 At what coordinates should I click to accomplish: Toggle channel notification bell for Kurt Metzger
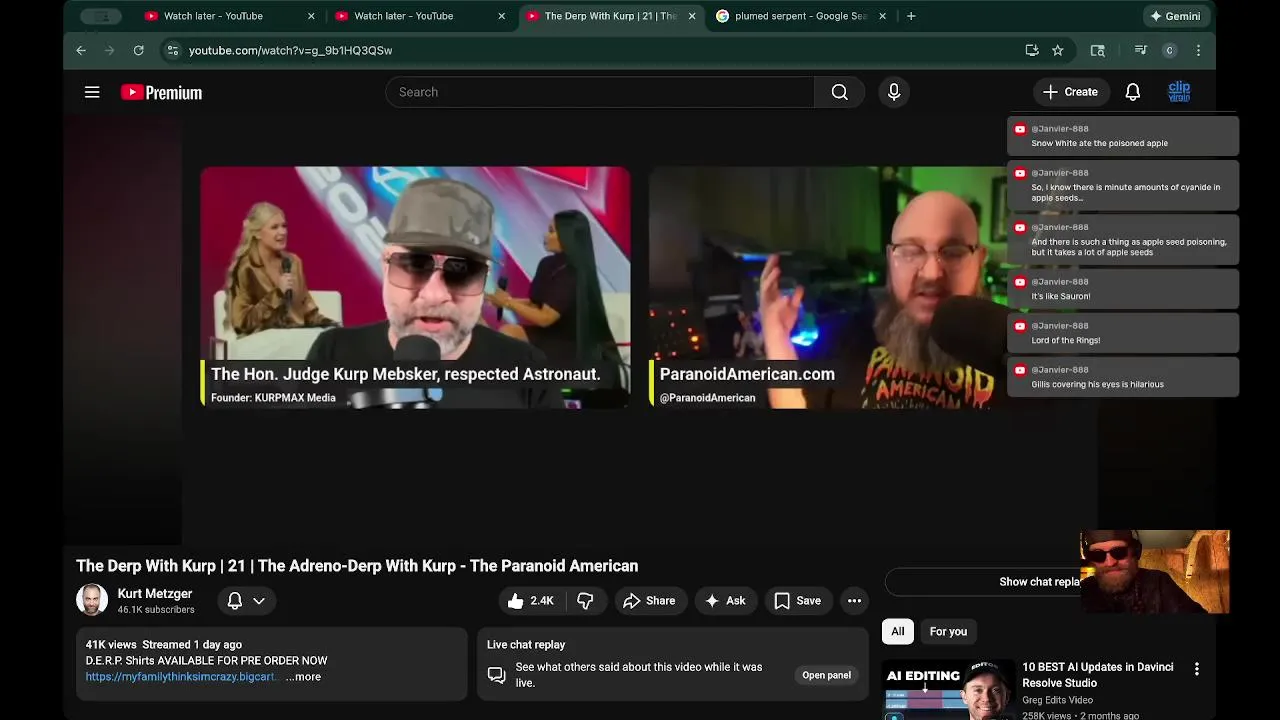click(235, 601)
